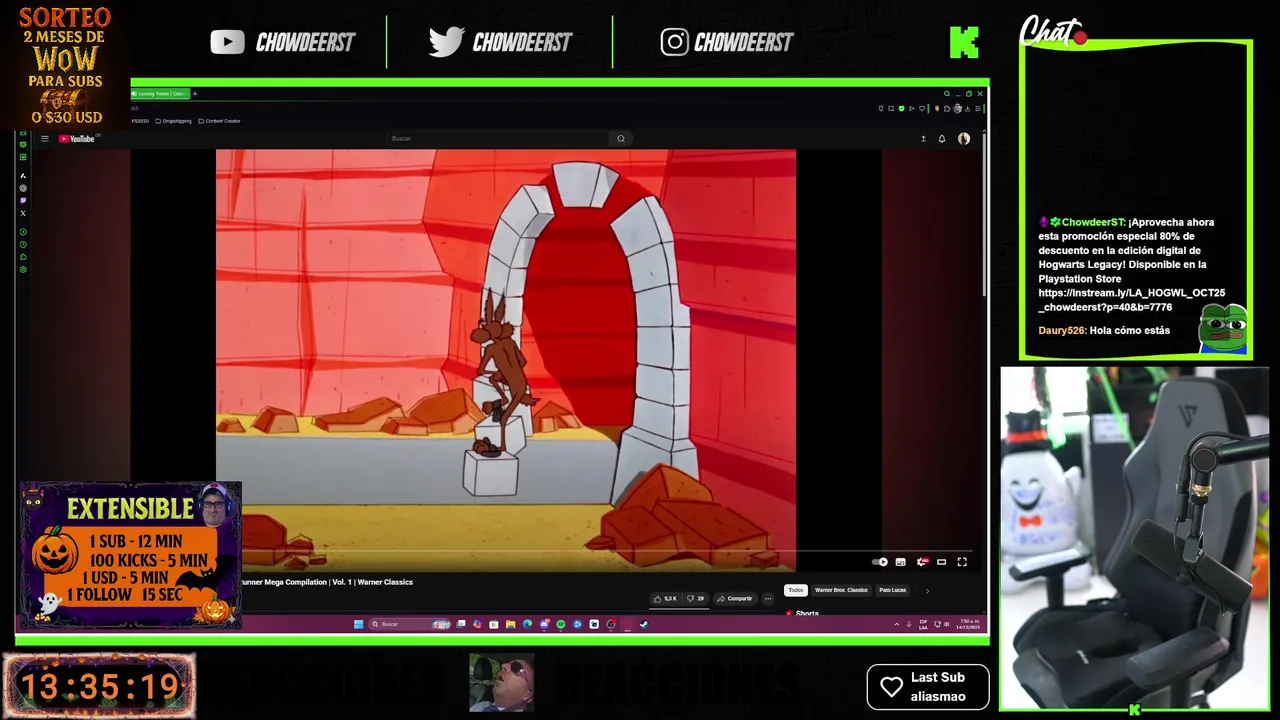Open the YouTube account avatar menu
1280x720 pixels.
pyautogui.click(x=964, y=139)
